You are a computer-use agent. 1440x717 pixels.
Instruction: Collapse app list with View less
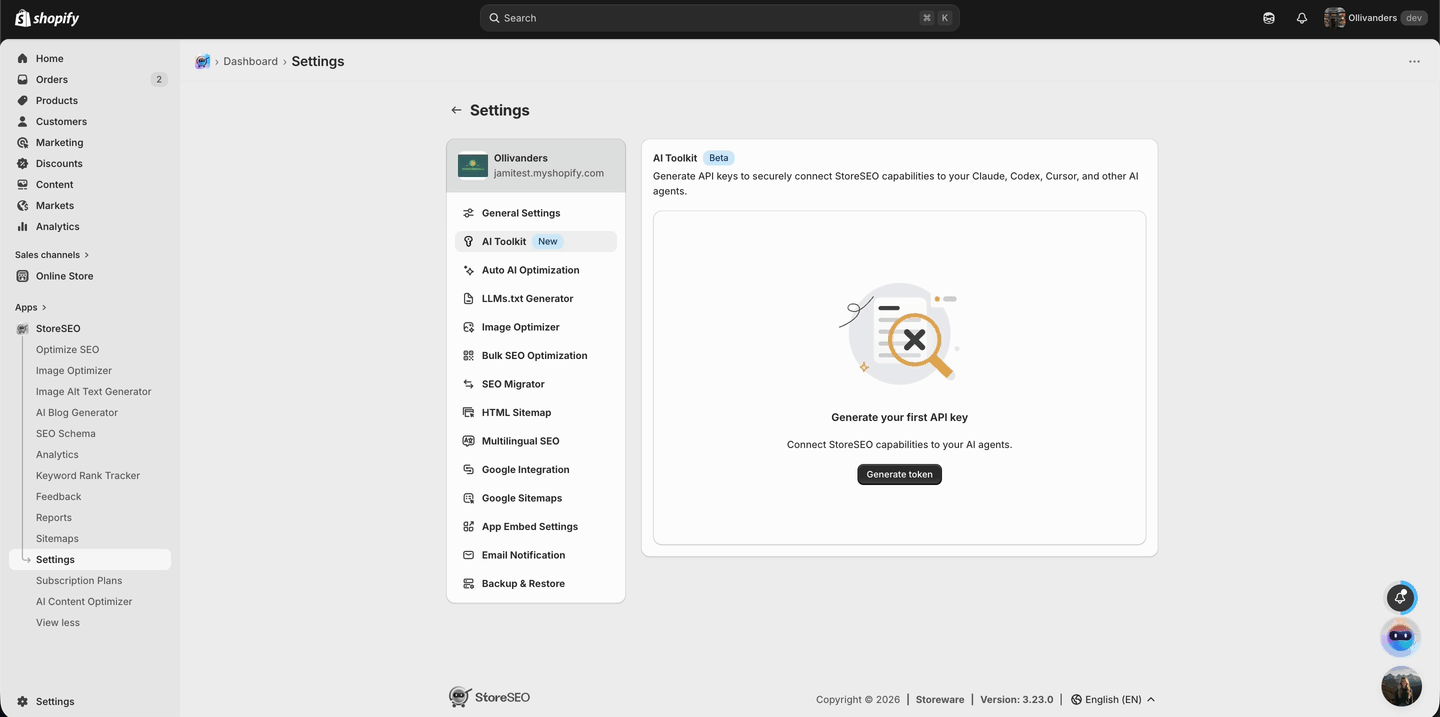click(x=58, y=622)
